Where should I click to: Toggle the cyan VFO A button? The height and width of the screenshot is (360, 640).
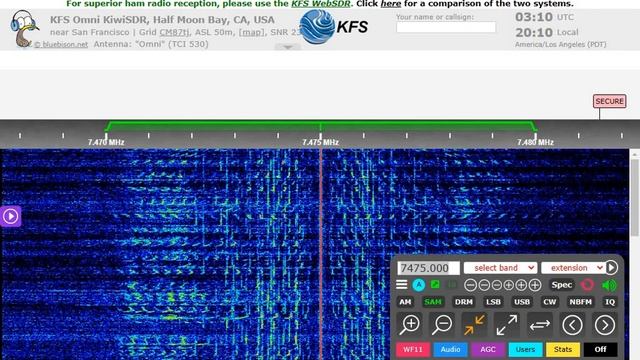pos(418,285)
